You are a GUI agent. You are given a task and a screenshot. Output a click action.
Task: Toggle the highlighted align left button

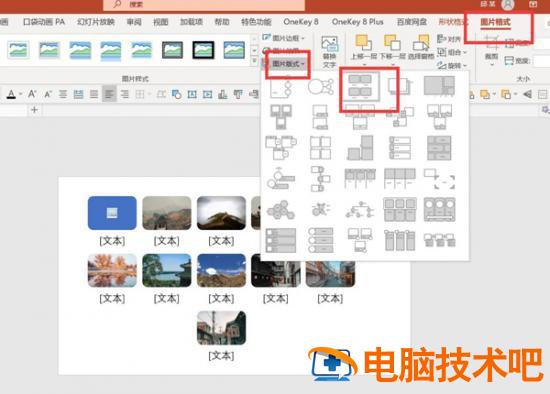109,94
